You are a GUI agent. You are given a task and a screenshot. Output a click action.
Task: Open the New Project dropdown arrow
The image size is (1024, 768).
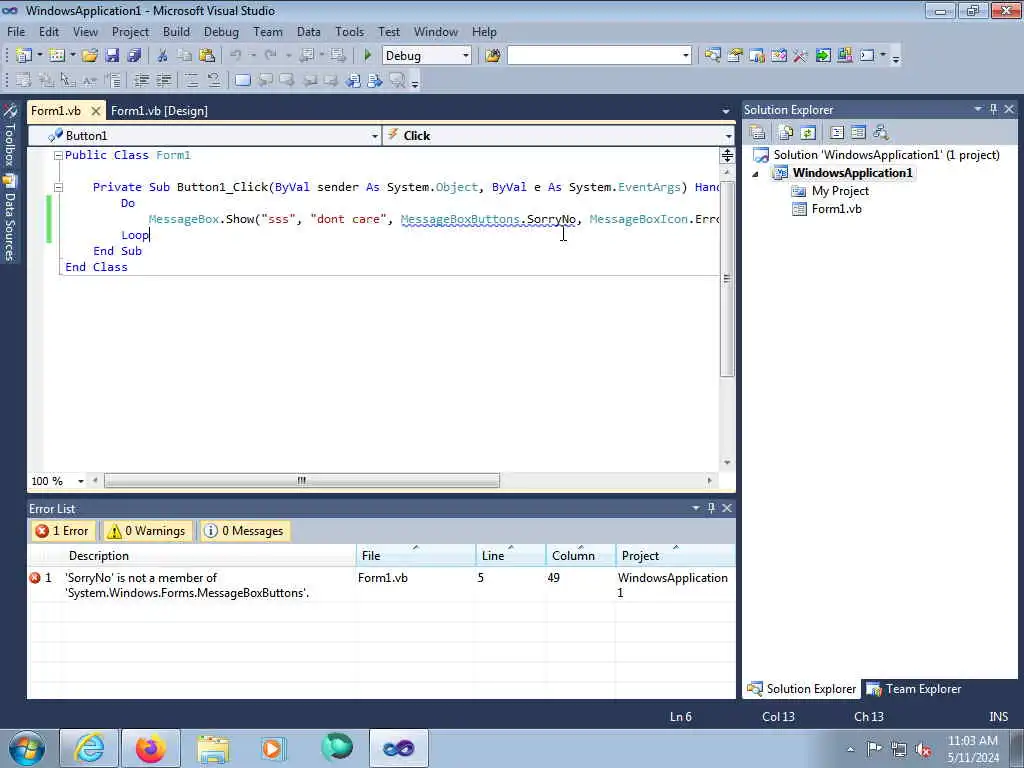click(x=40, y=56)
